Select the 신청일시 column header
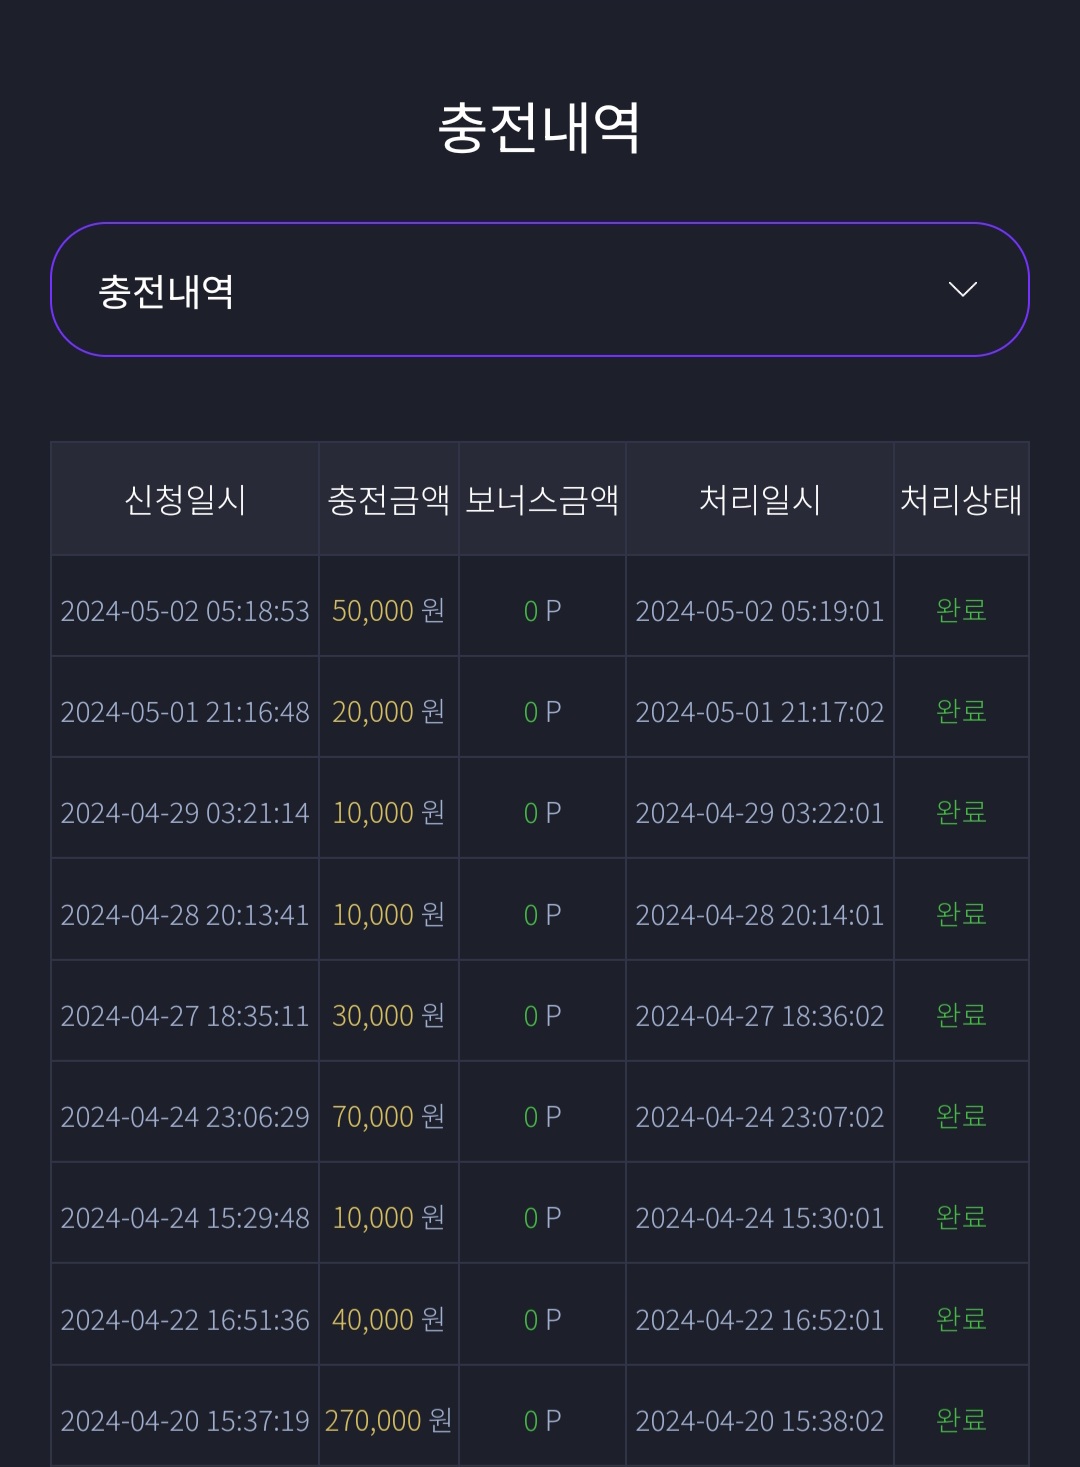 (x=185, y=499)
